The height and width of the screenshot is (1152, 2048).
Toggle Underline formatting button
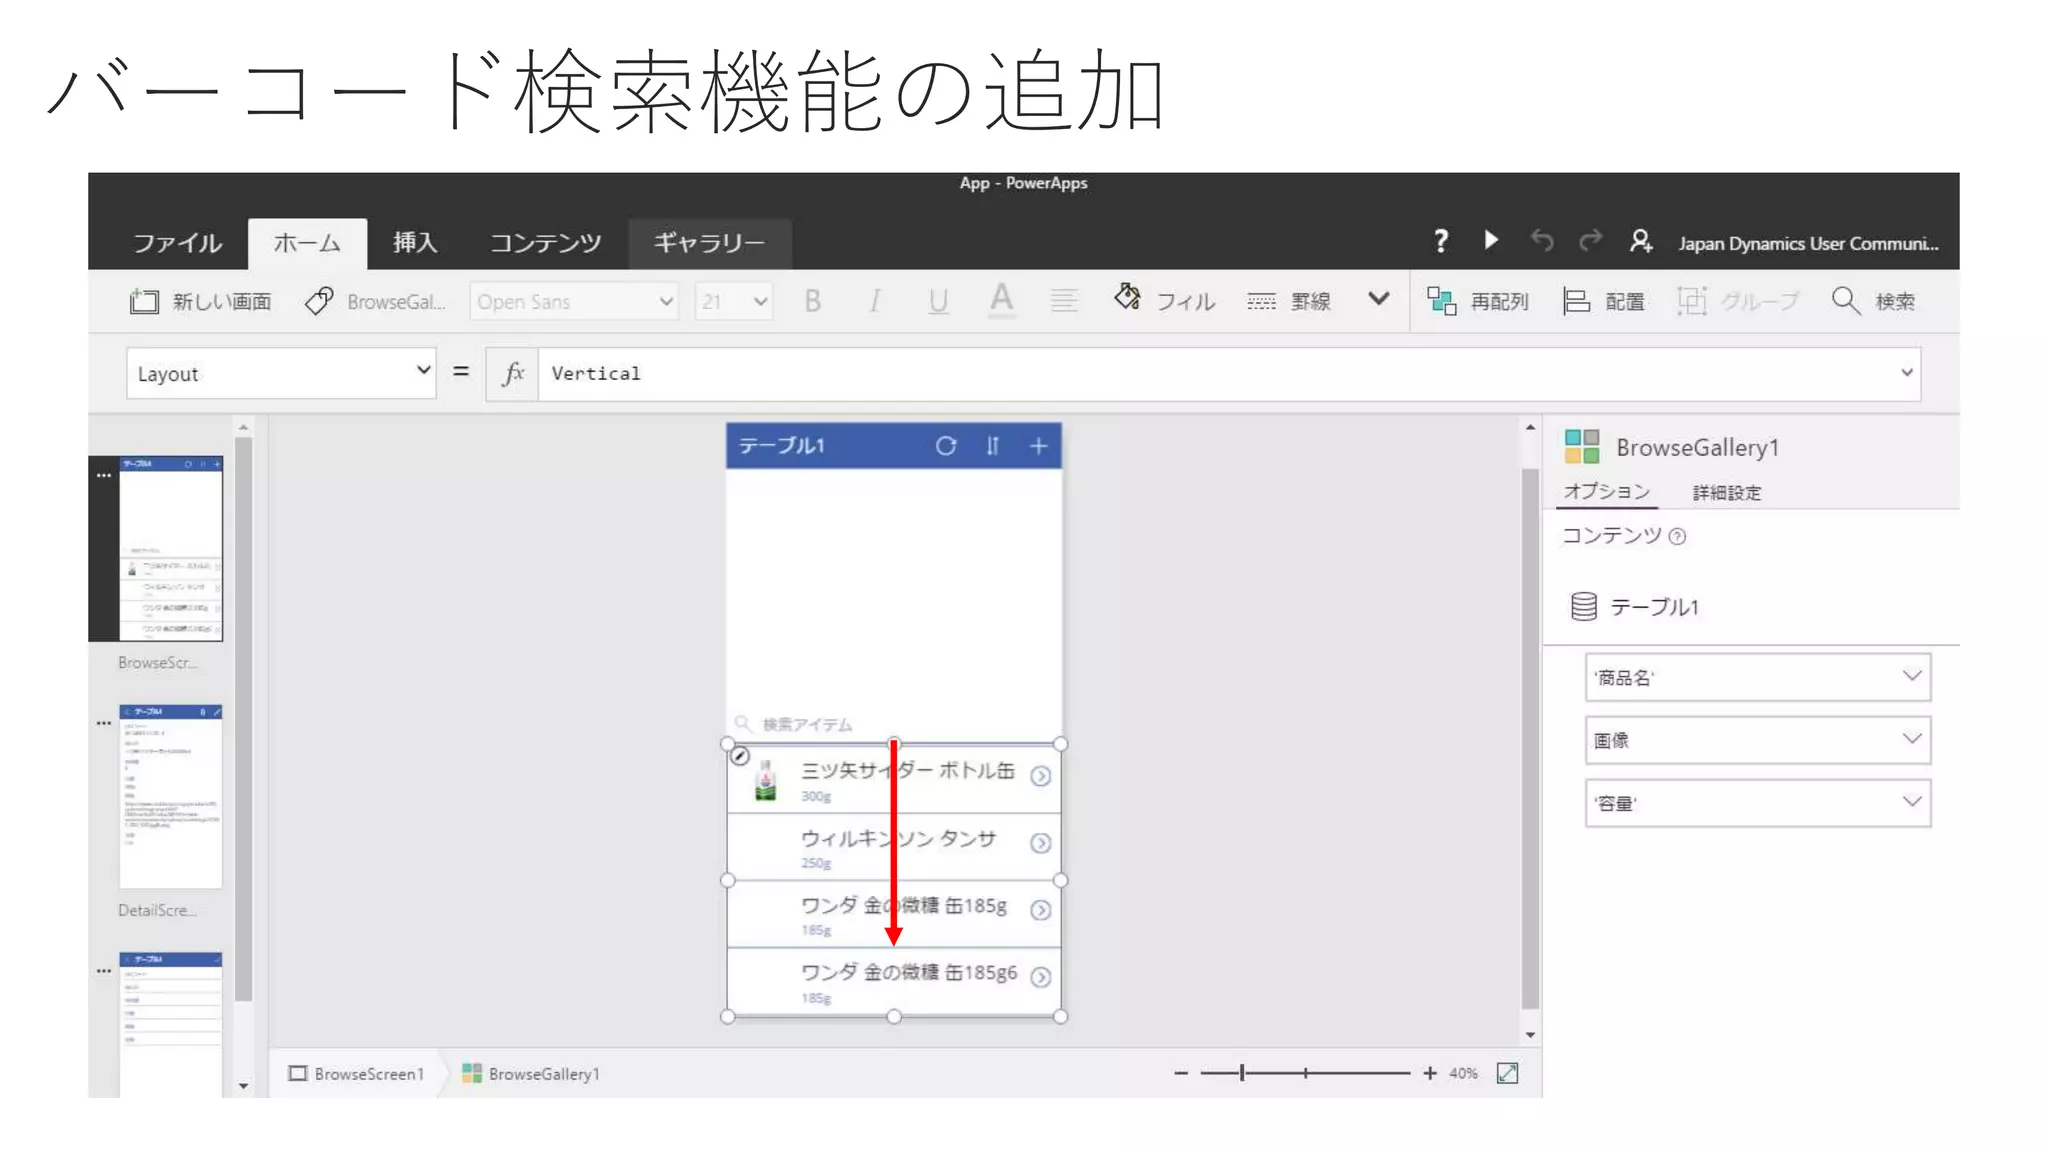coord(937,301)
